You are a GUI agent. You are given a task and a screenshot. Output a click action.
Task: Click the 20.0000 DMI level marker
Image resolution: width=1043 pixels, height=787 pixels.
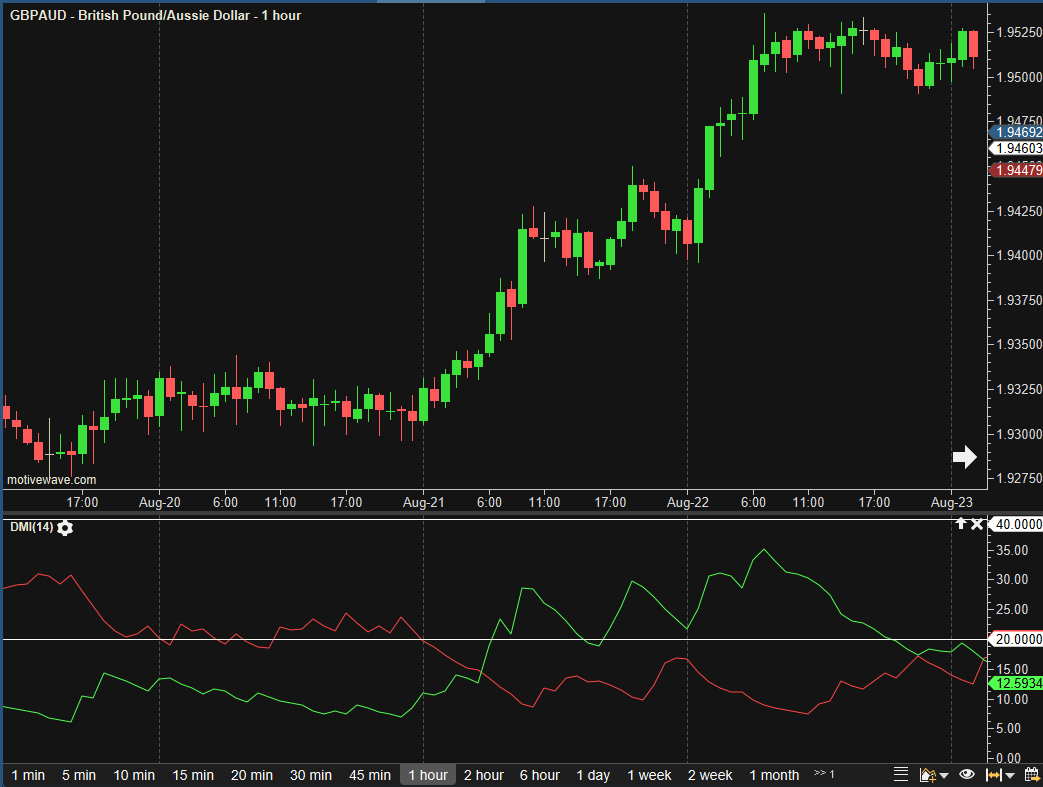pos(1016,639)
